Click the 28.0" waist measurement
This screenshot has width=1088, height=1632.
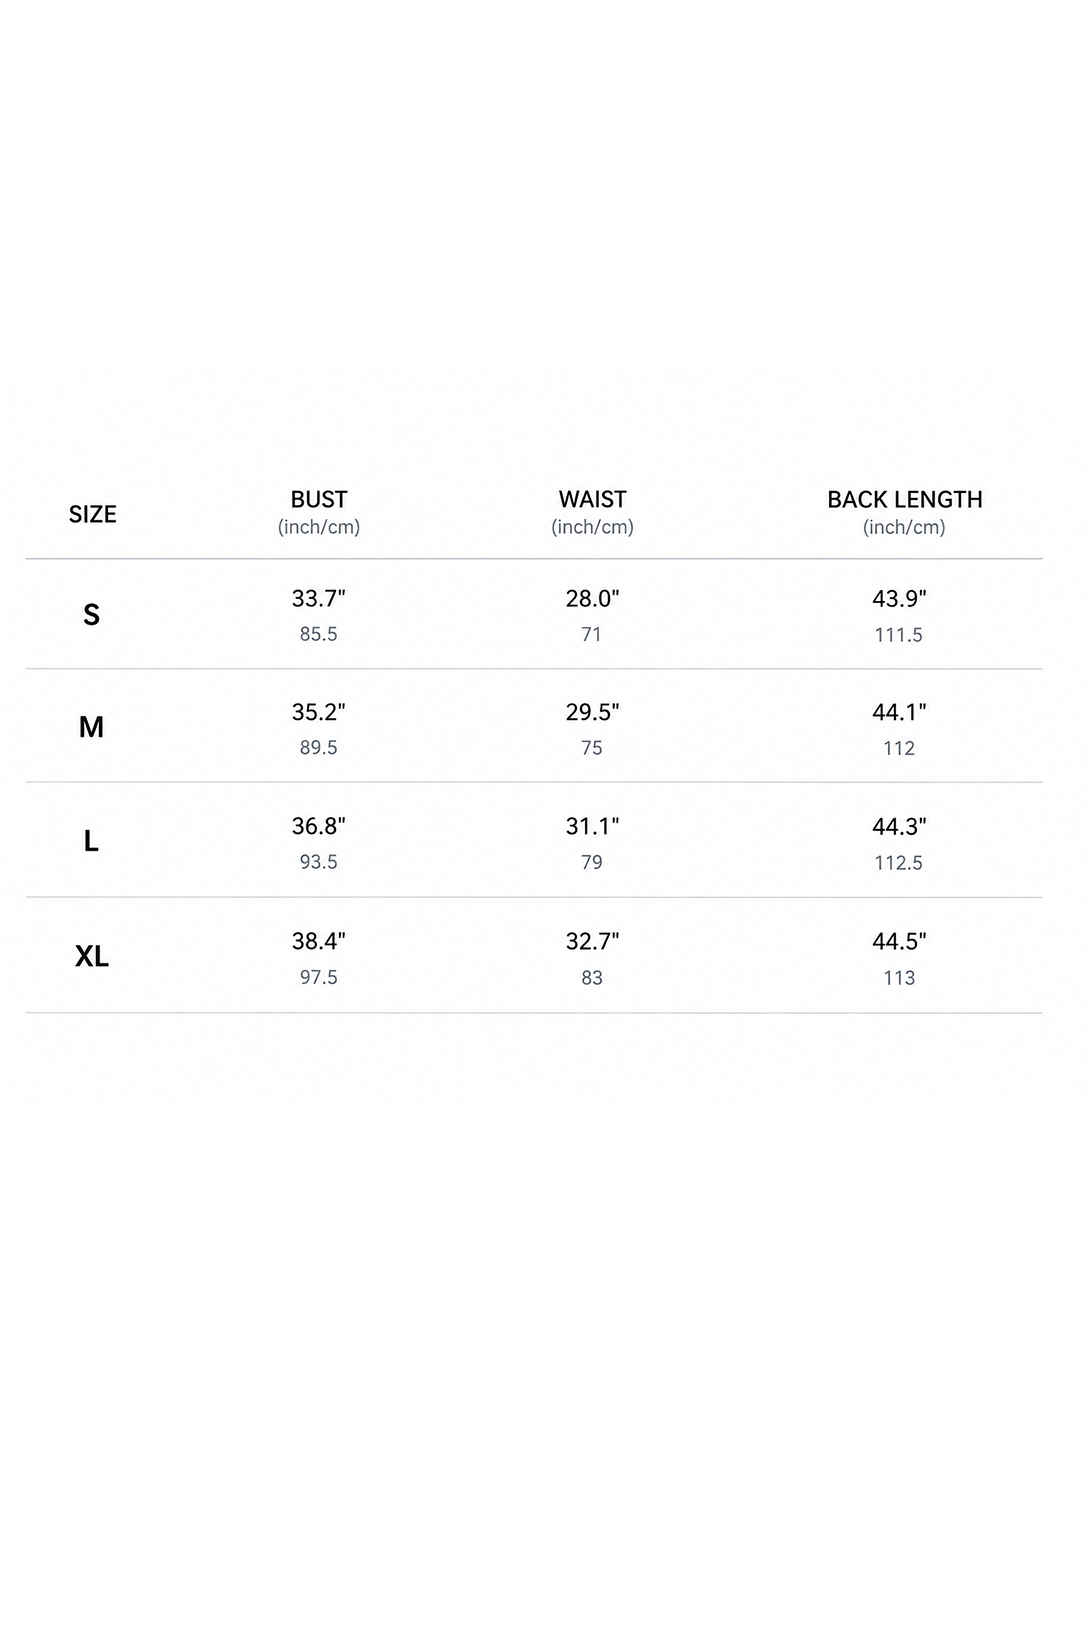[x=592, y=598]
